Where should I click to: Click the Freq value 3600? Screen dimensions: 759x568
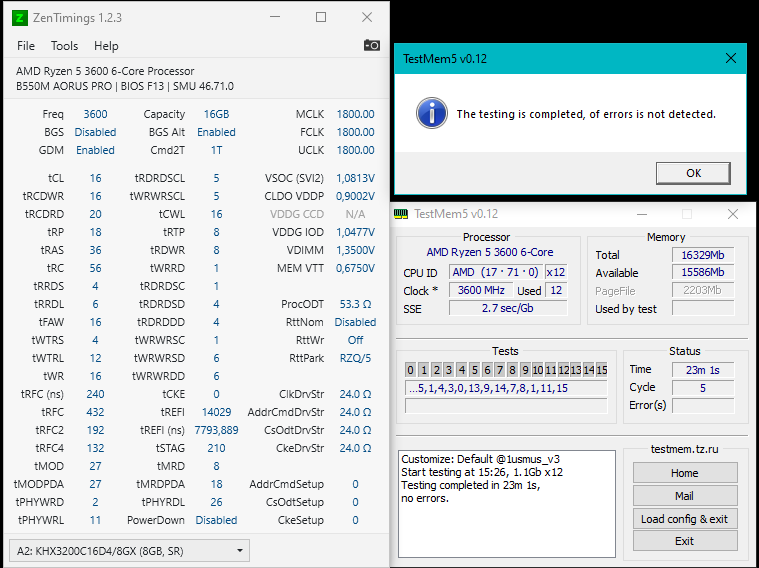95,114
